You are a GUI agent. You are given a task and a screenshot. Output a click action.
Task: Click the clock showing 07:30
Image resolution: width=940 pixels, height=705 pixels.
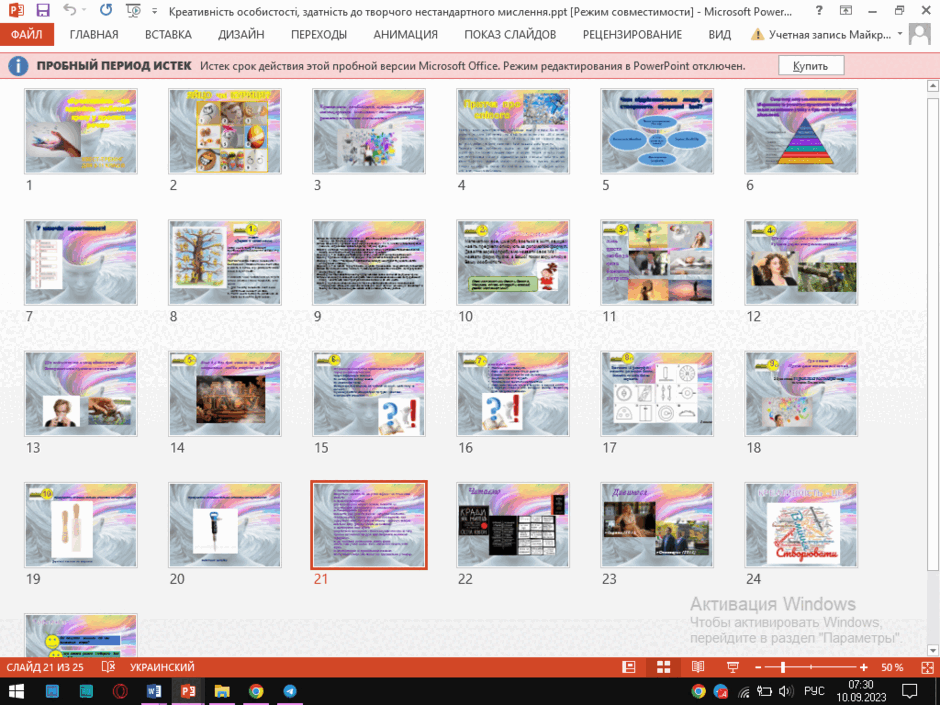click(x=861, y=685)
